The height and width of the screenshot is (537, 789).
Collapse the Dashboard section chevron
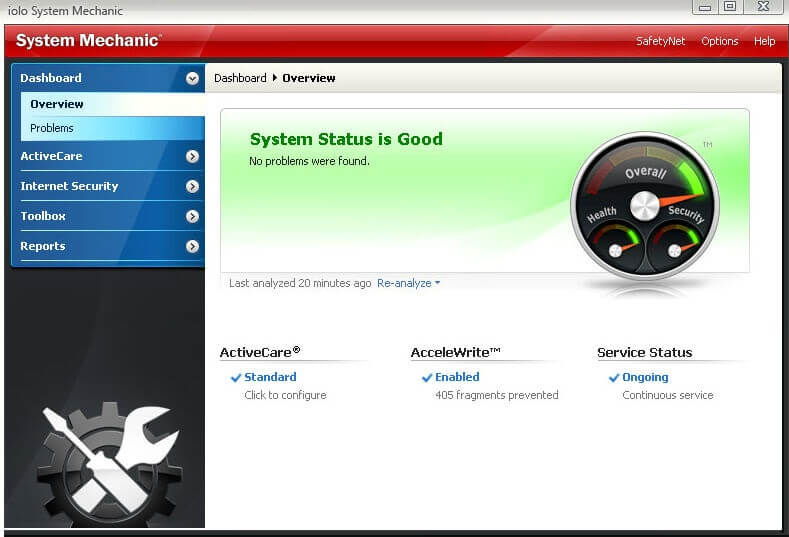[192, 78]
